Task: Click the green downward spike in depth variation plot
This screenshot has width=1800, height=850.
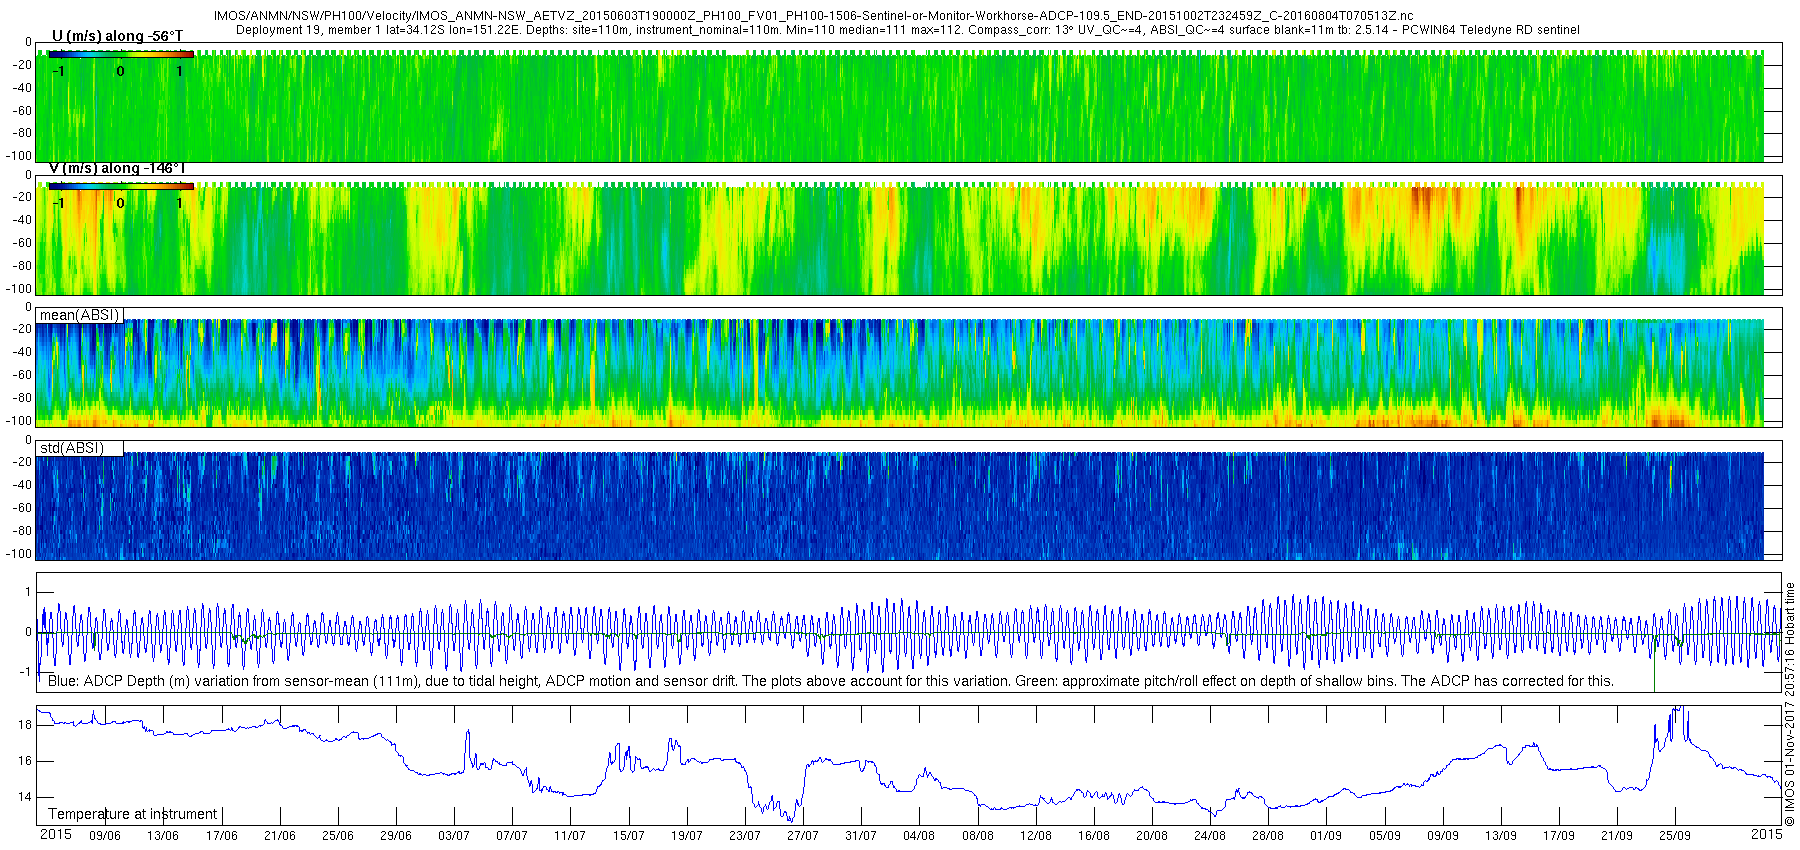Action: (x=1654, y=665)
